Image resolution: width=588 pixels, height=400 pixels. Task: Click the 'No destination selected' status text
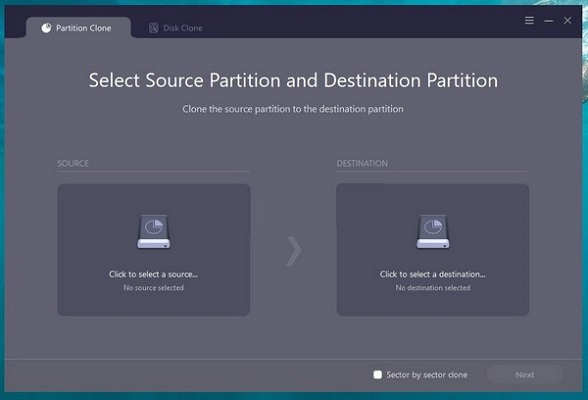pyautogui.click(x=433, y=288)
